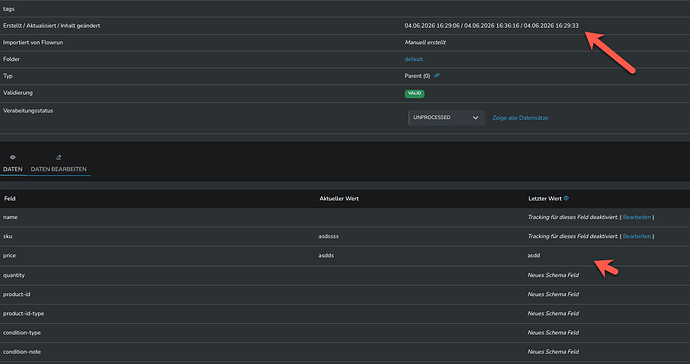Click the created/updated timestamps value
Viewport: 690px width, 364px height.
point(492,26)
